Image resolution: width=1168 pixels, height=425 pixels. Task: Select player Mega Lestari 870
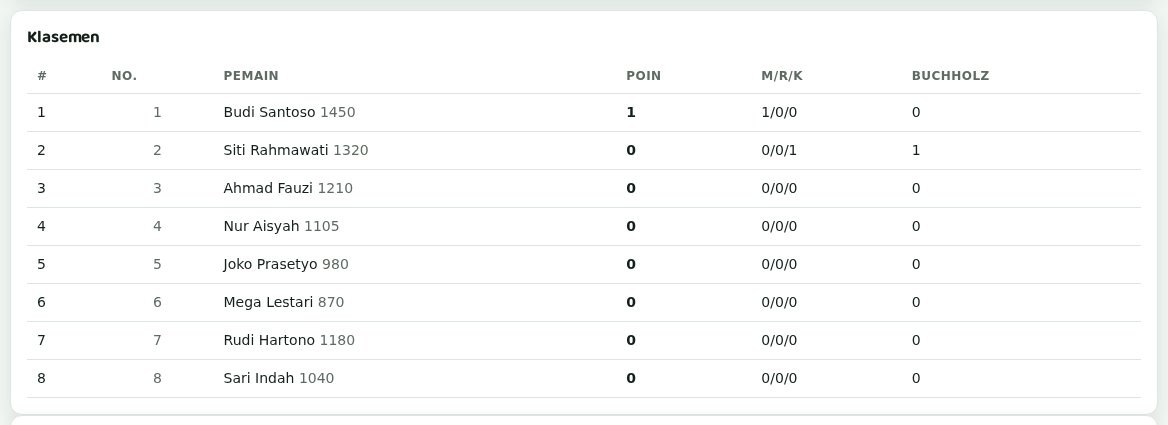(x=284, y=302)
